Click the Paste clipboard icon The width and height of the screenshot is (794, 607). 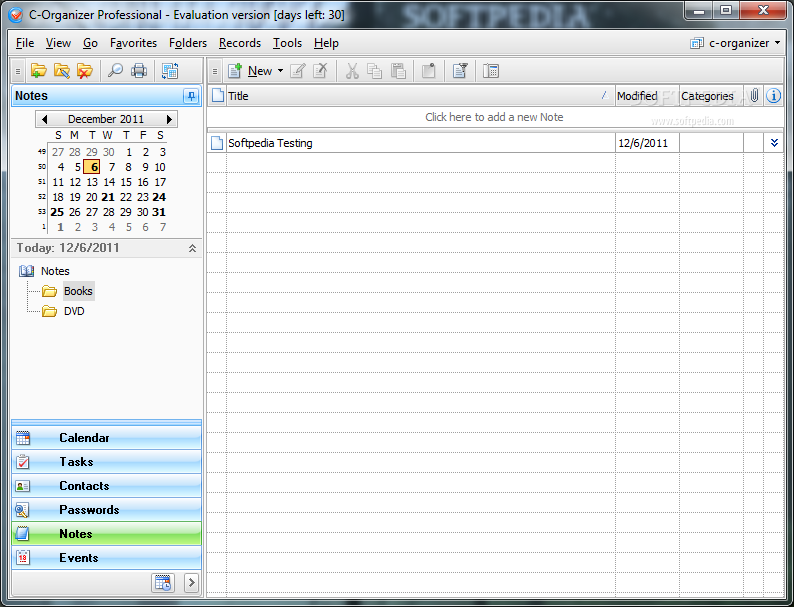[x=399, y=71]
